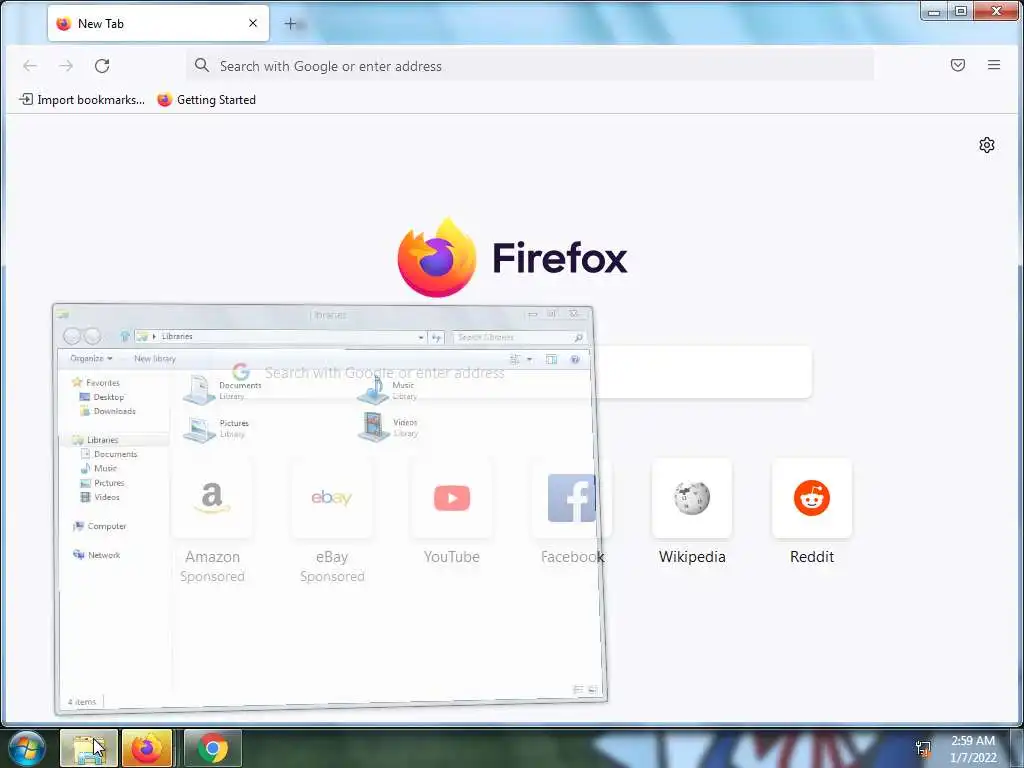Click Libraries breadcrumb in Explorer address bar
The width and height of the screenshot is (1024, 768).
[176, 336]
